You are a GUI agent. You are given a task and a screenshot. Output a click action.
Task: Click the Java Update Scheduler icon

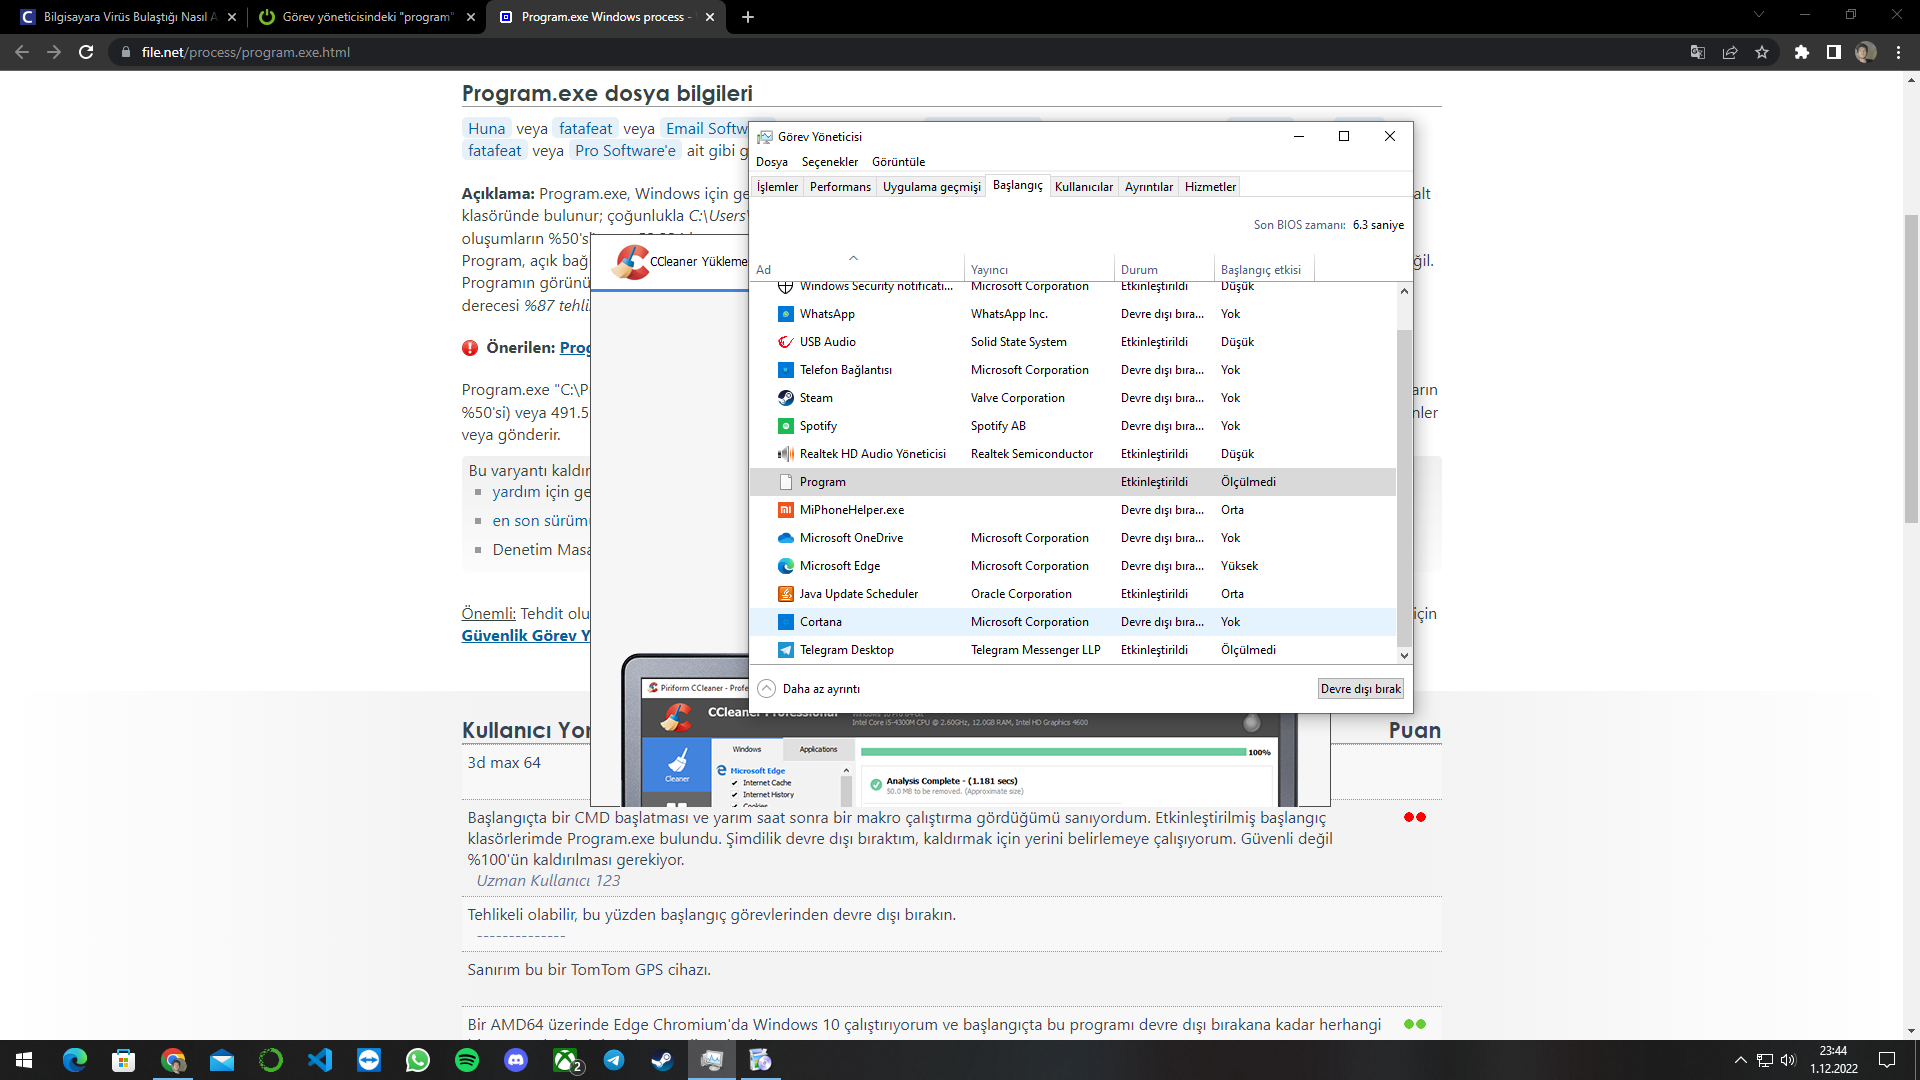pos(786,594)
